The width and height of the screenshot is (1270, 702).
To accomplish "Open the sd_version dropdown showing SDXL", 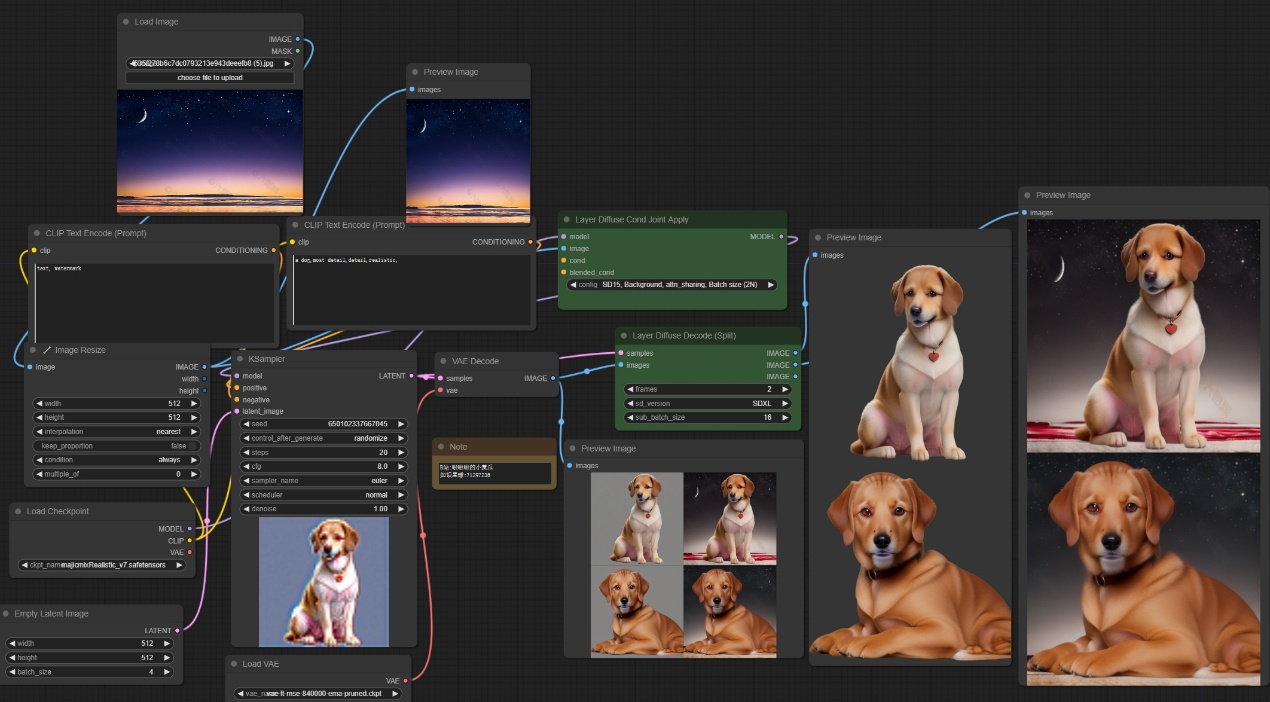I will point(710,403).
